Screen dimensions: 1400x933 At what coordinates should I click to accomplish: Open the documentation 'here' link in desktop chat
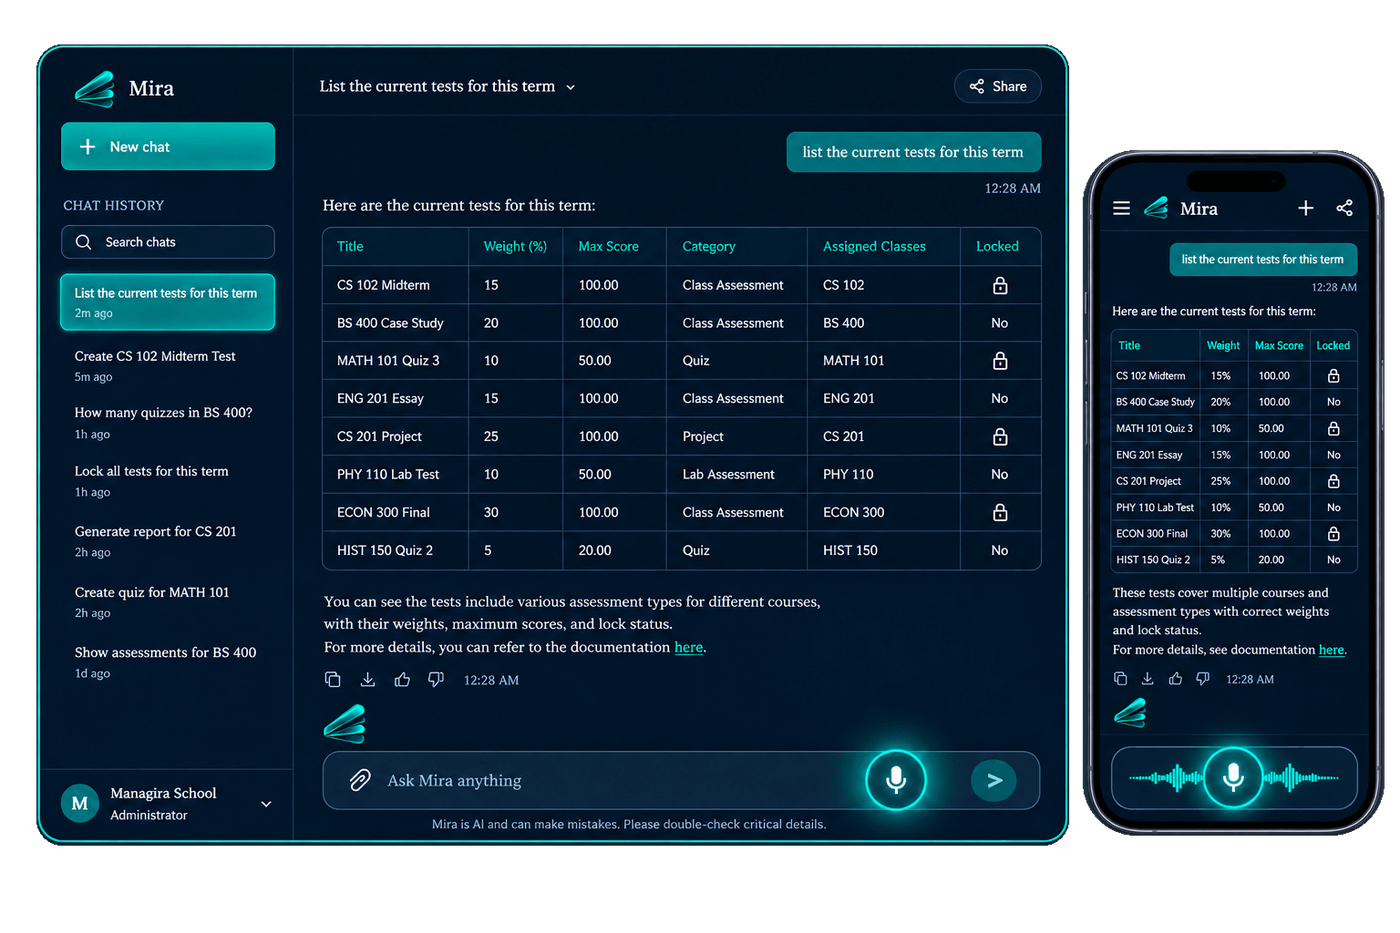coord(689,647)
